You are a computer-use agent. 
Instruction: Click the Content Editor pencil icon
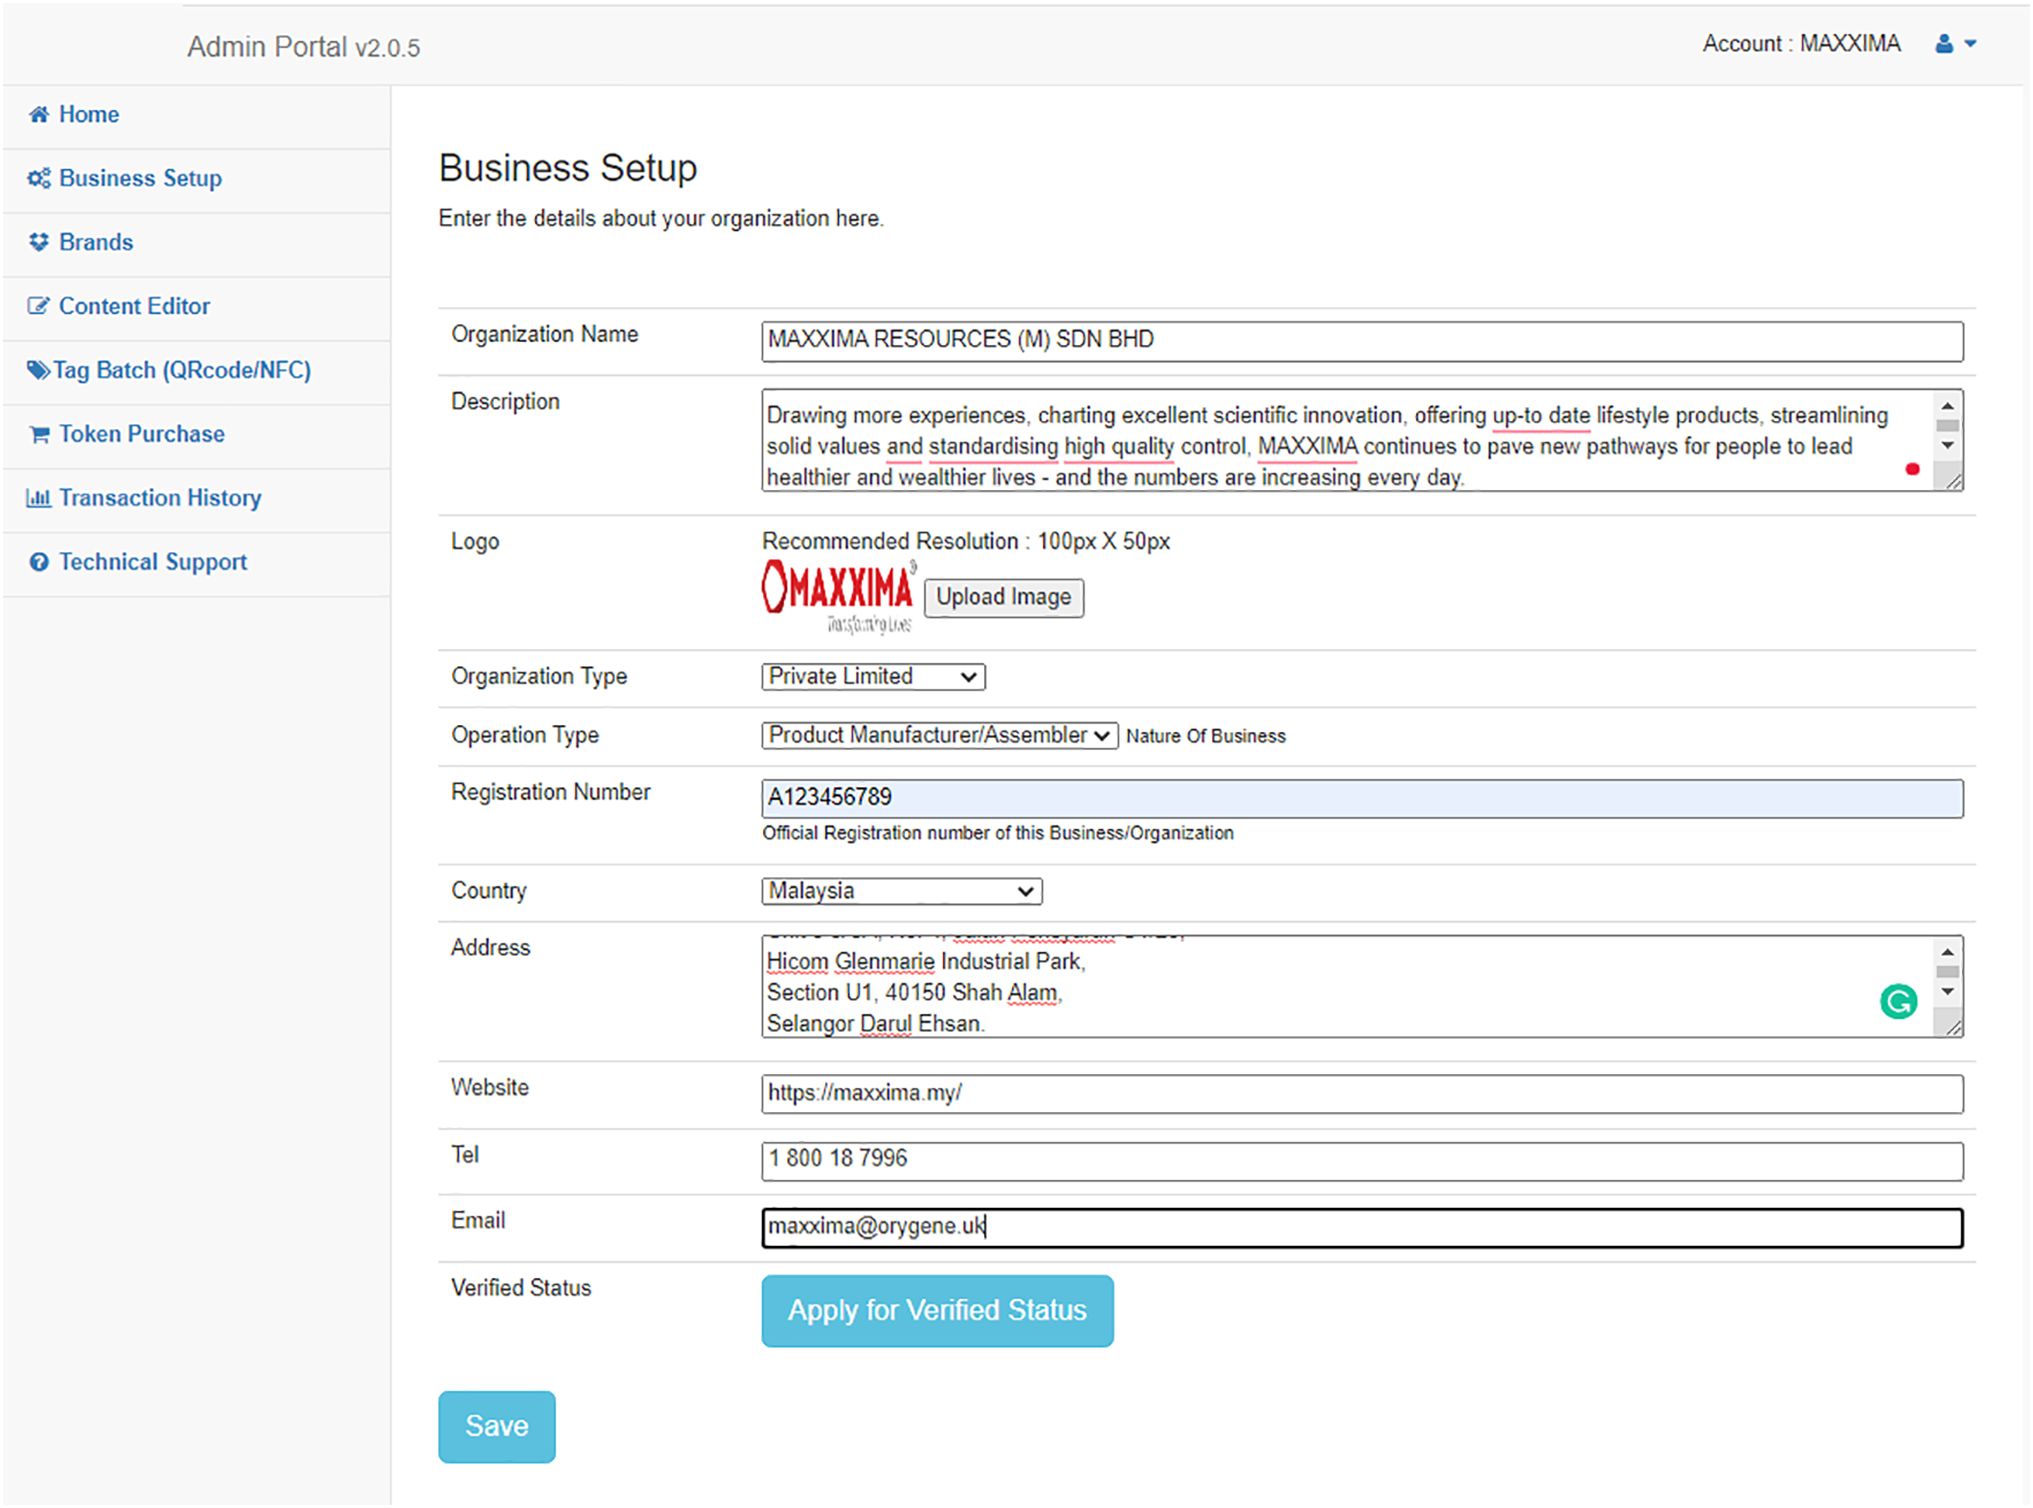[39, 307]
